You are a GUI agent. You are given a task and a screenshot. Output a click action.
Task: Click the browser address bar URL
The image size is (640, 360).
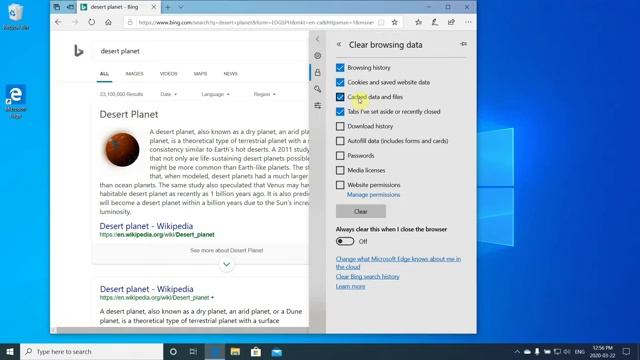[x=256, y=22]
